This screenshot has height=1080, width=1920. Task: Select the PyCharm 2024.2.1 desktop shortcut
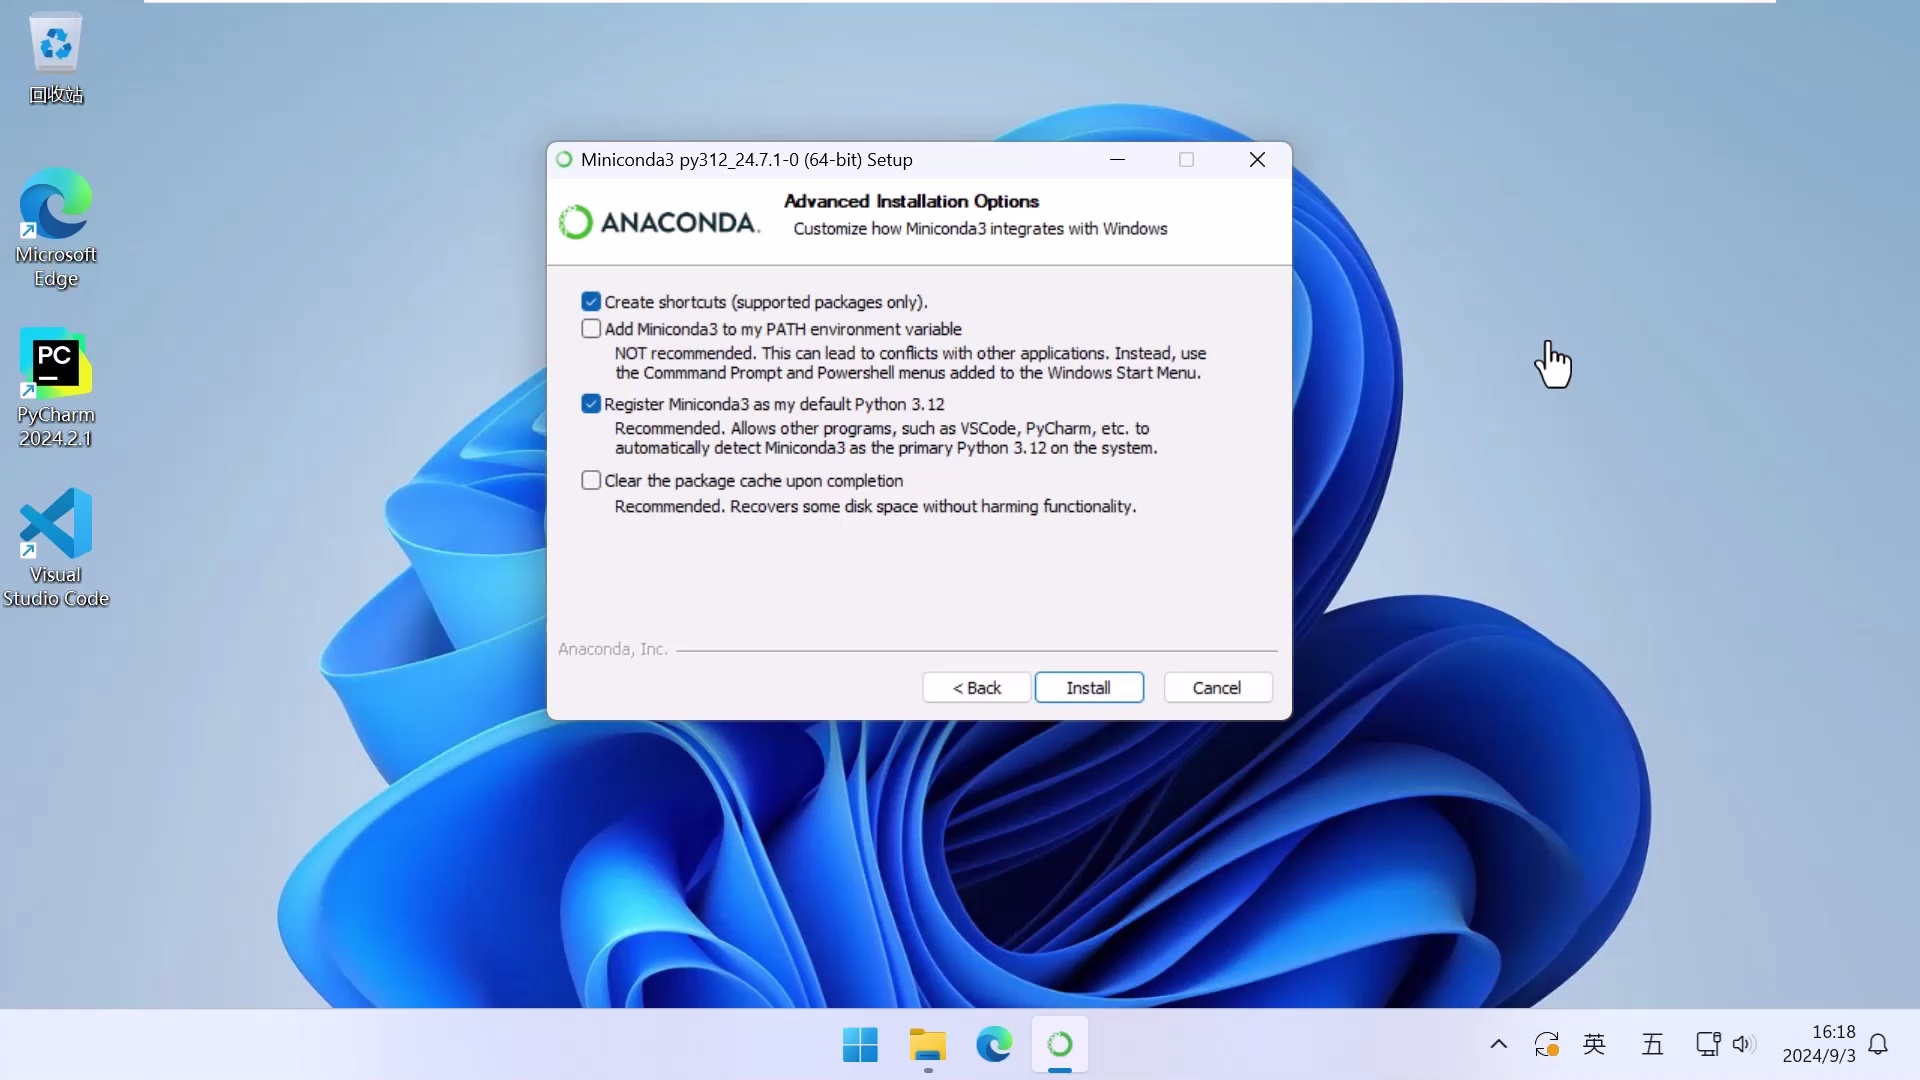point(56,388)
